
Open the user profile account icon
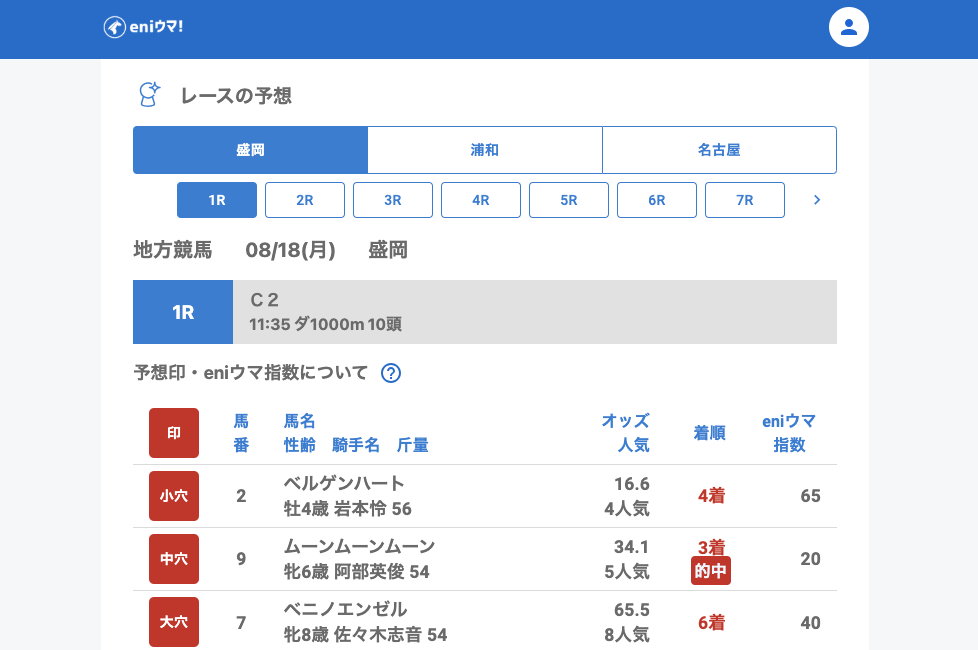[848, 27]
